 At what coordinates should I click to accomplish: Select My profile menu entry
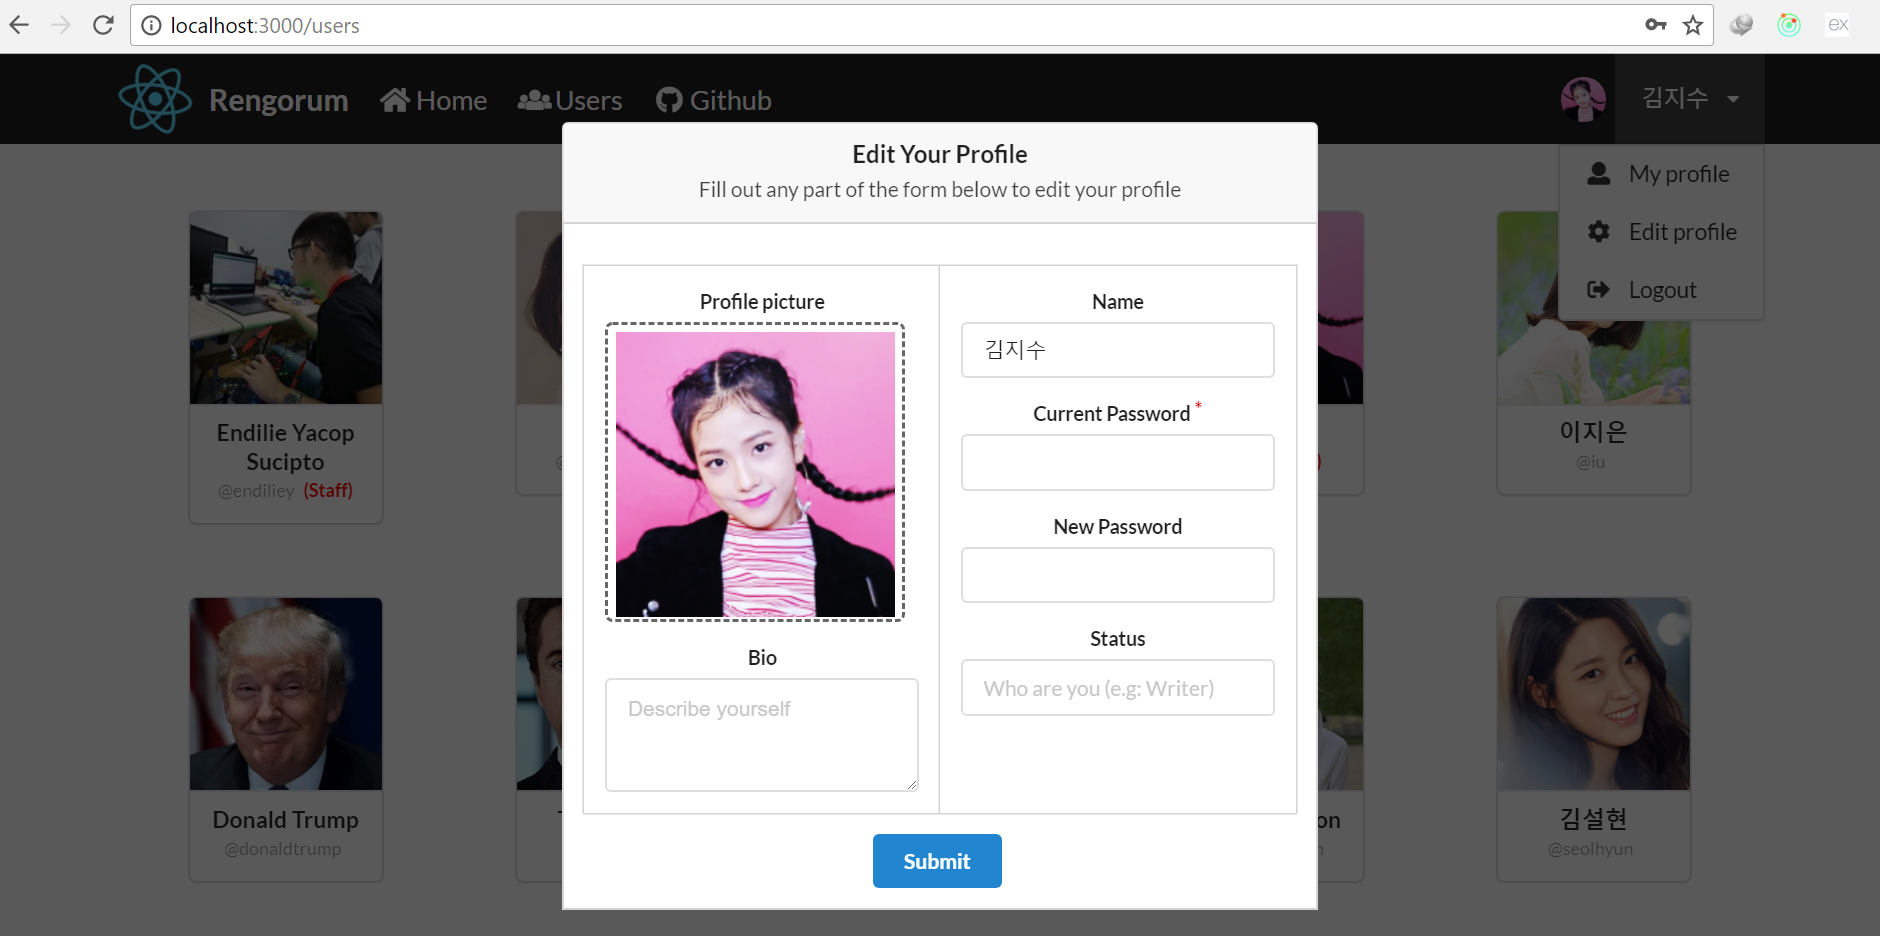tap(1661, 174)
